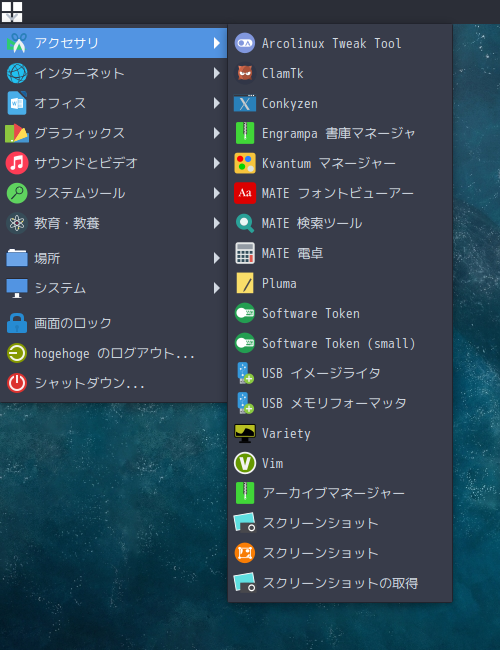The width and height of the screenshot is (500, 650).
Task: Launch Software Token (small)
Action: click(340, 343)
